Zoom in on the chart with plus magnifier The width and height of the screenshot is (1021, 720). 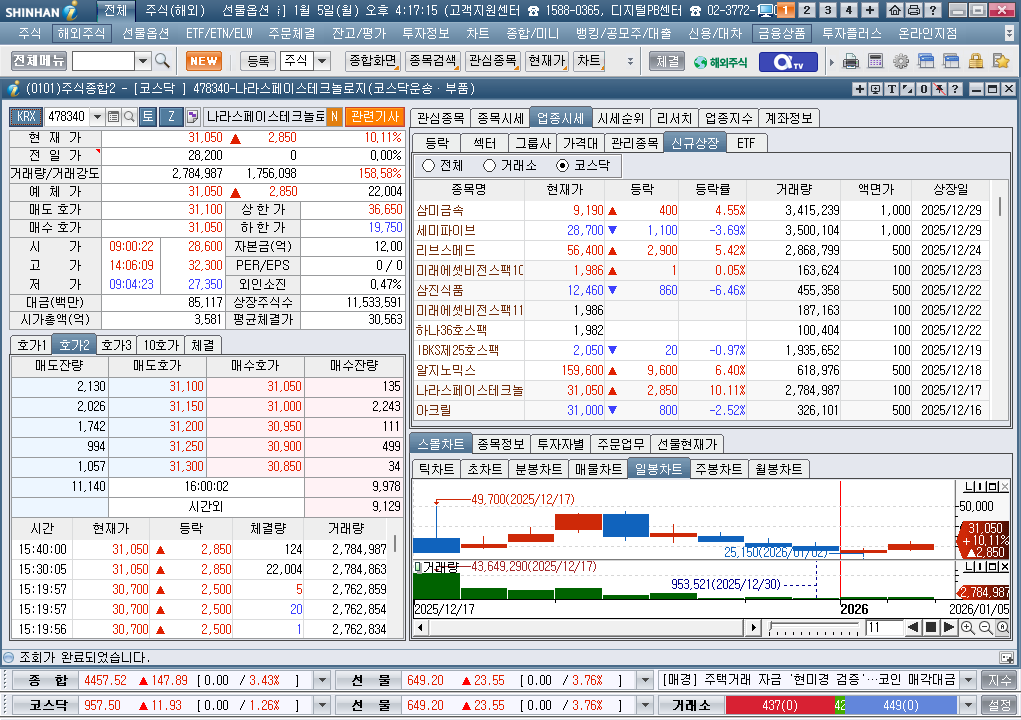[x=968, y=628]
